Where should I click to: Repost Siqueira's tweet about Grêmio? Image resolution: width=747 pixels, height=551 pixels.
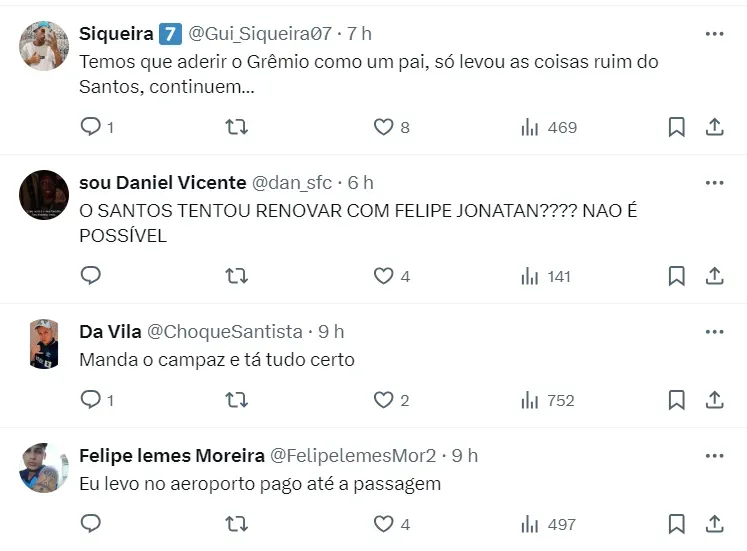[237, 127]
